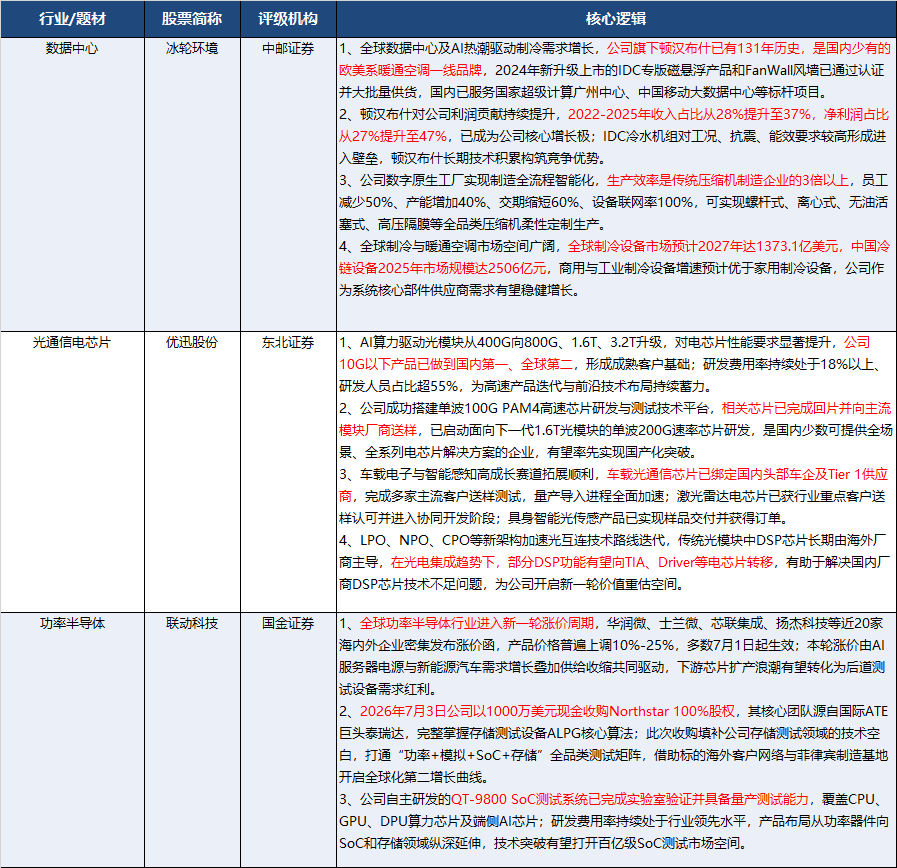Screen dimensions: 897x868
Task: Click the 股票简称 column header
Action: tap(192, 19)
